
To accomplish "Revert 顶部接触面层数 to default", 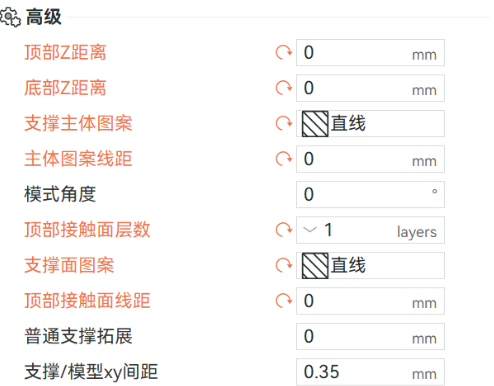I will click(x=284, y=230).
